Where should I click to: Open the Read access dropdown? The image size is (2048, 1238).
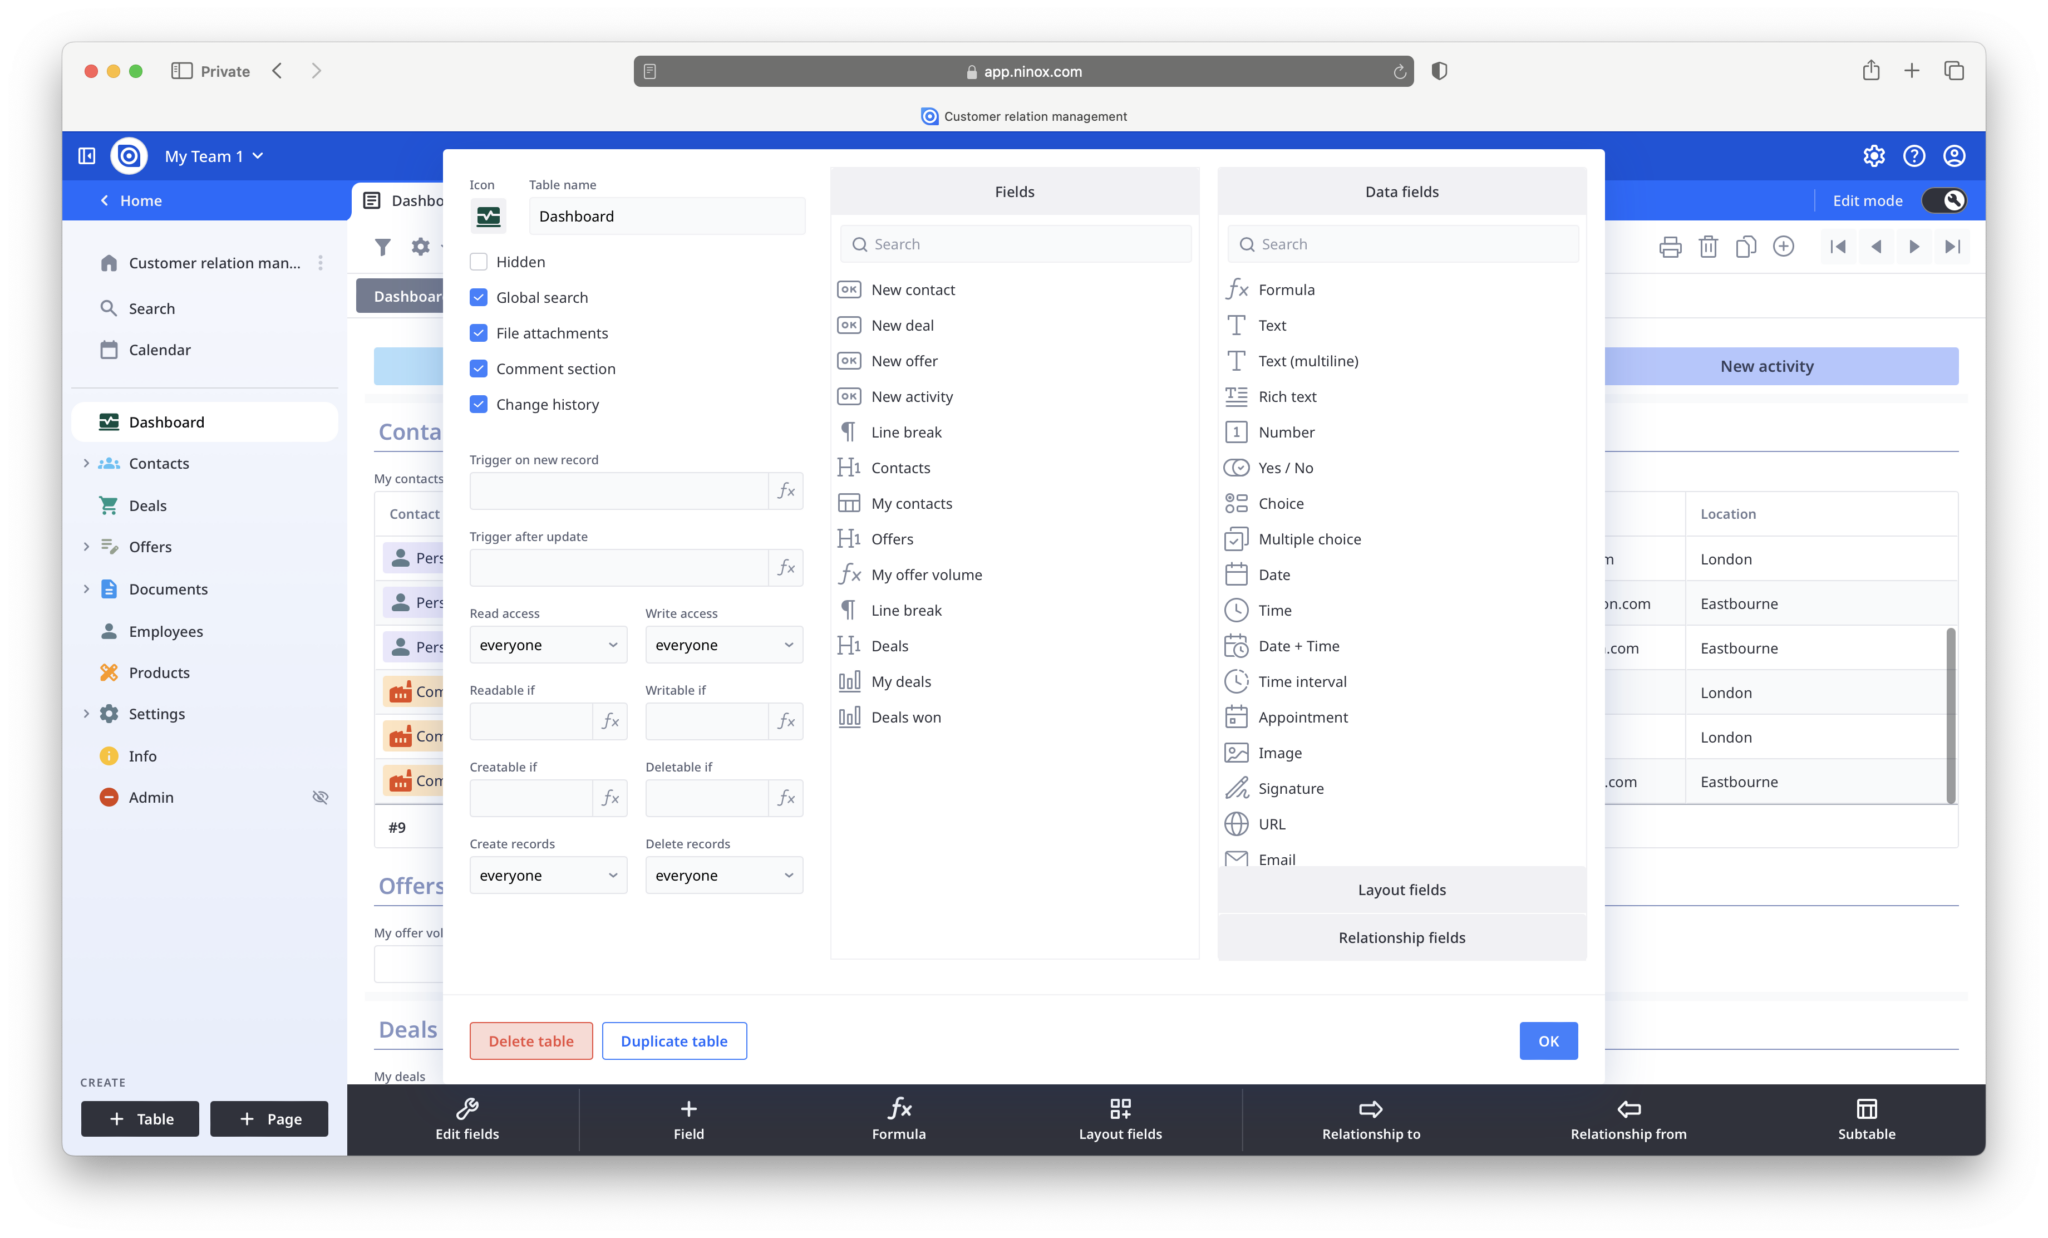tap(547, 644)
